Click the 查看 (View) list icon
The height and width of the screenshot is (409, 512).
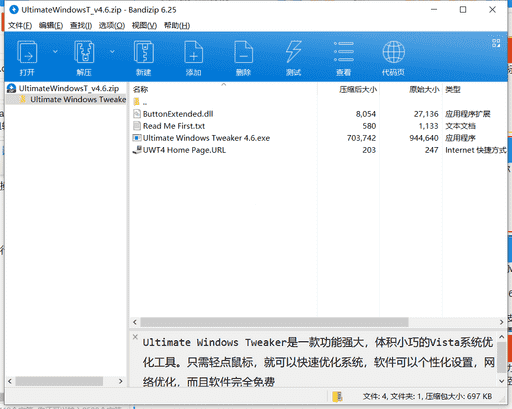(x=344, y=52)
